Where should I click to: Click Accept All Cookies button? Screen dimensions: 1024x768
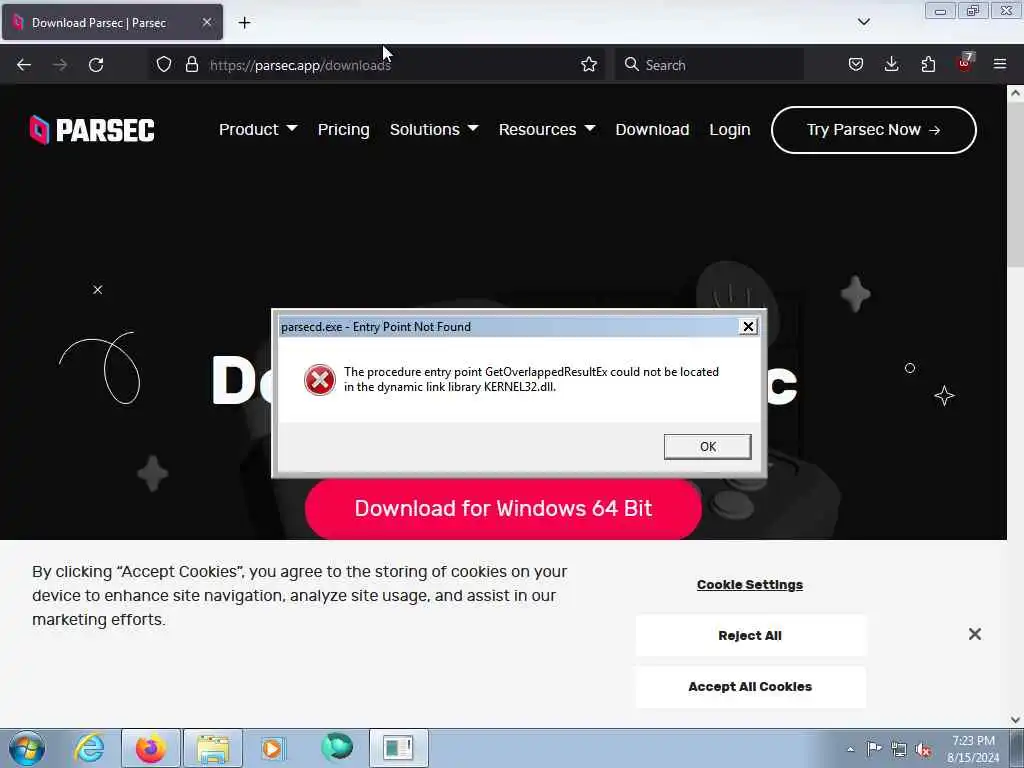(x=750, y=686)
